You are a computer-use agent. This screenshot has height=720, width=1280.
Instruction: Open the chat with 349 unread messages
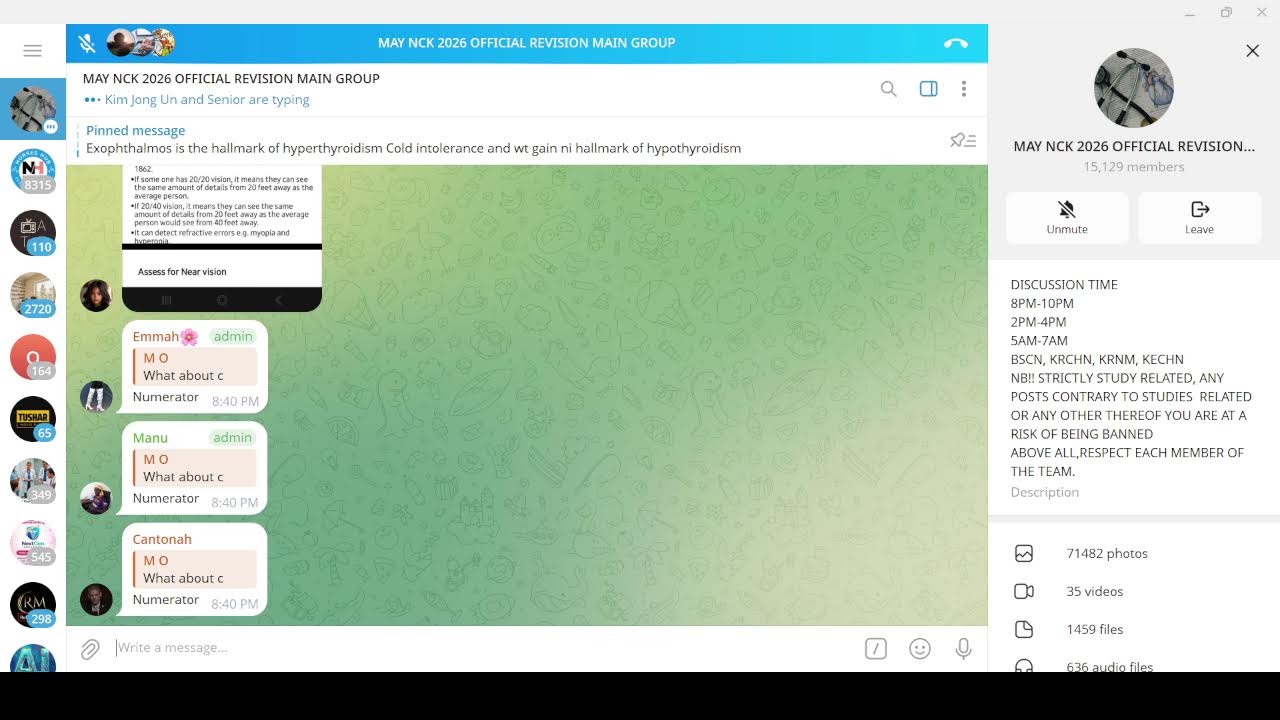[33, 480]
